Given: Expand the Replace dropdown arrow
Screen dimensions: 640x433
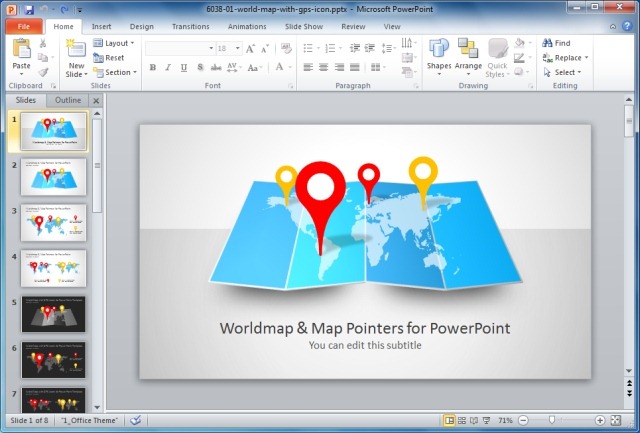Looking at the screenshot, I should click(587, 58).
